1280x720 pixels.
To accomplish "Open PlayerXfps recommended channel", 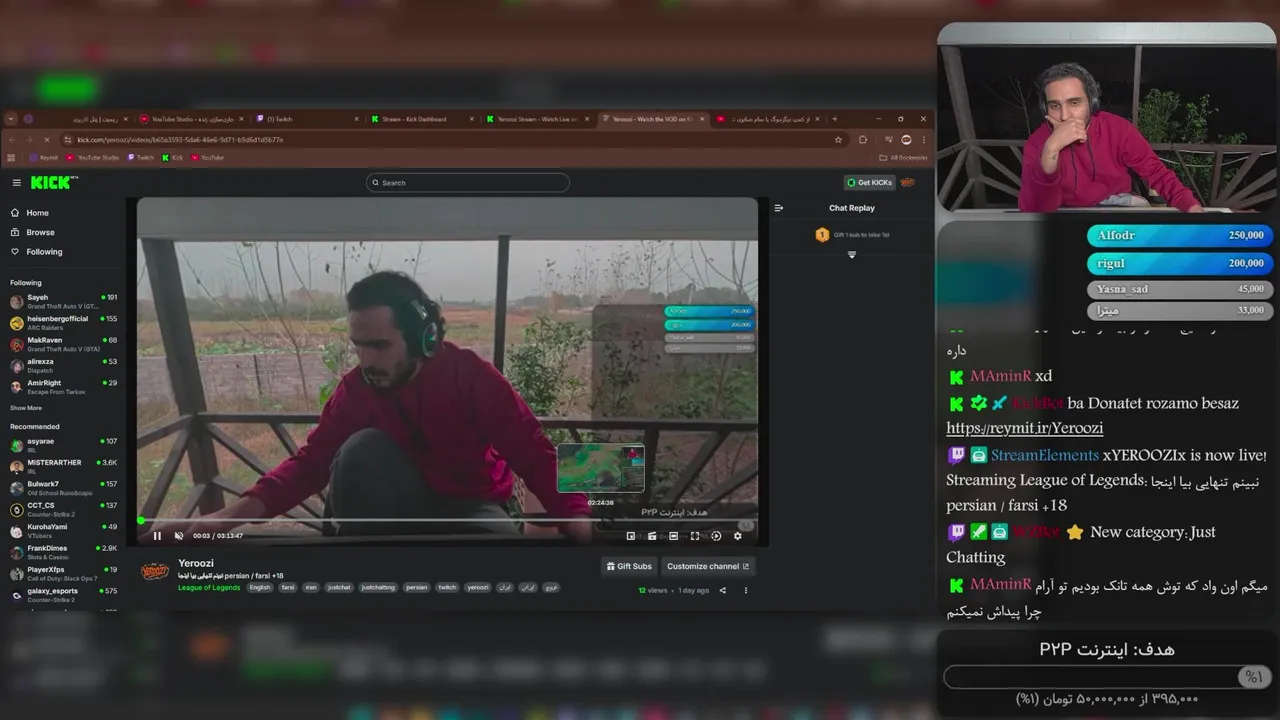I will click(x=64, y=574).
